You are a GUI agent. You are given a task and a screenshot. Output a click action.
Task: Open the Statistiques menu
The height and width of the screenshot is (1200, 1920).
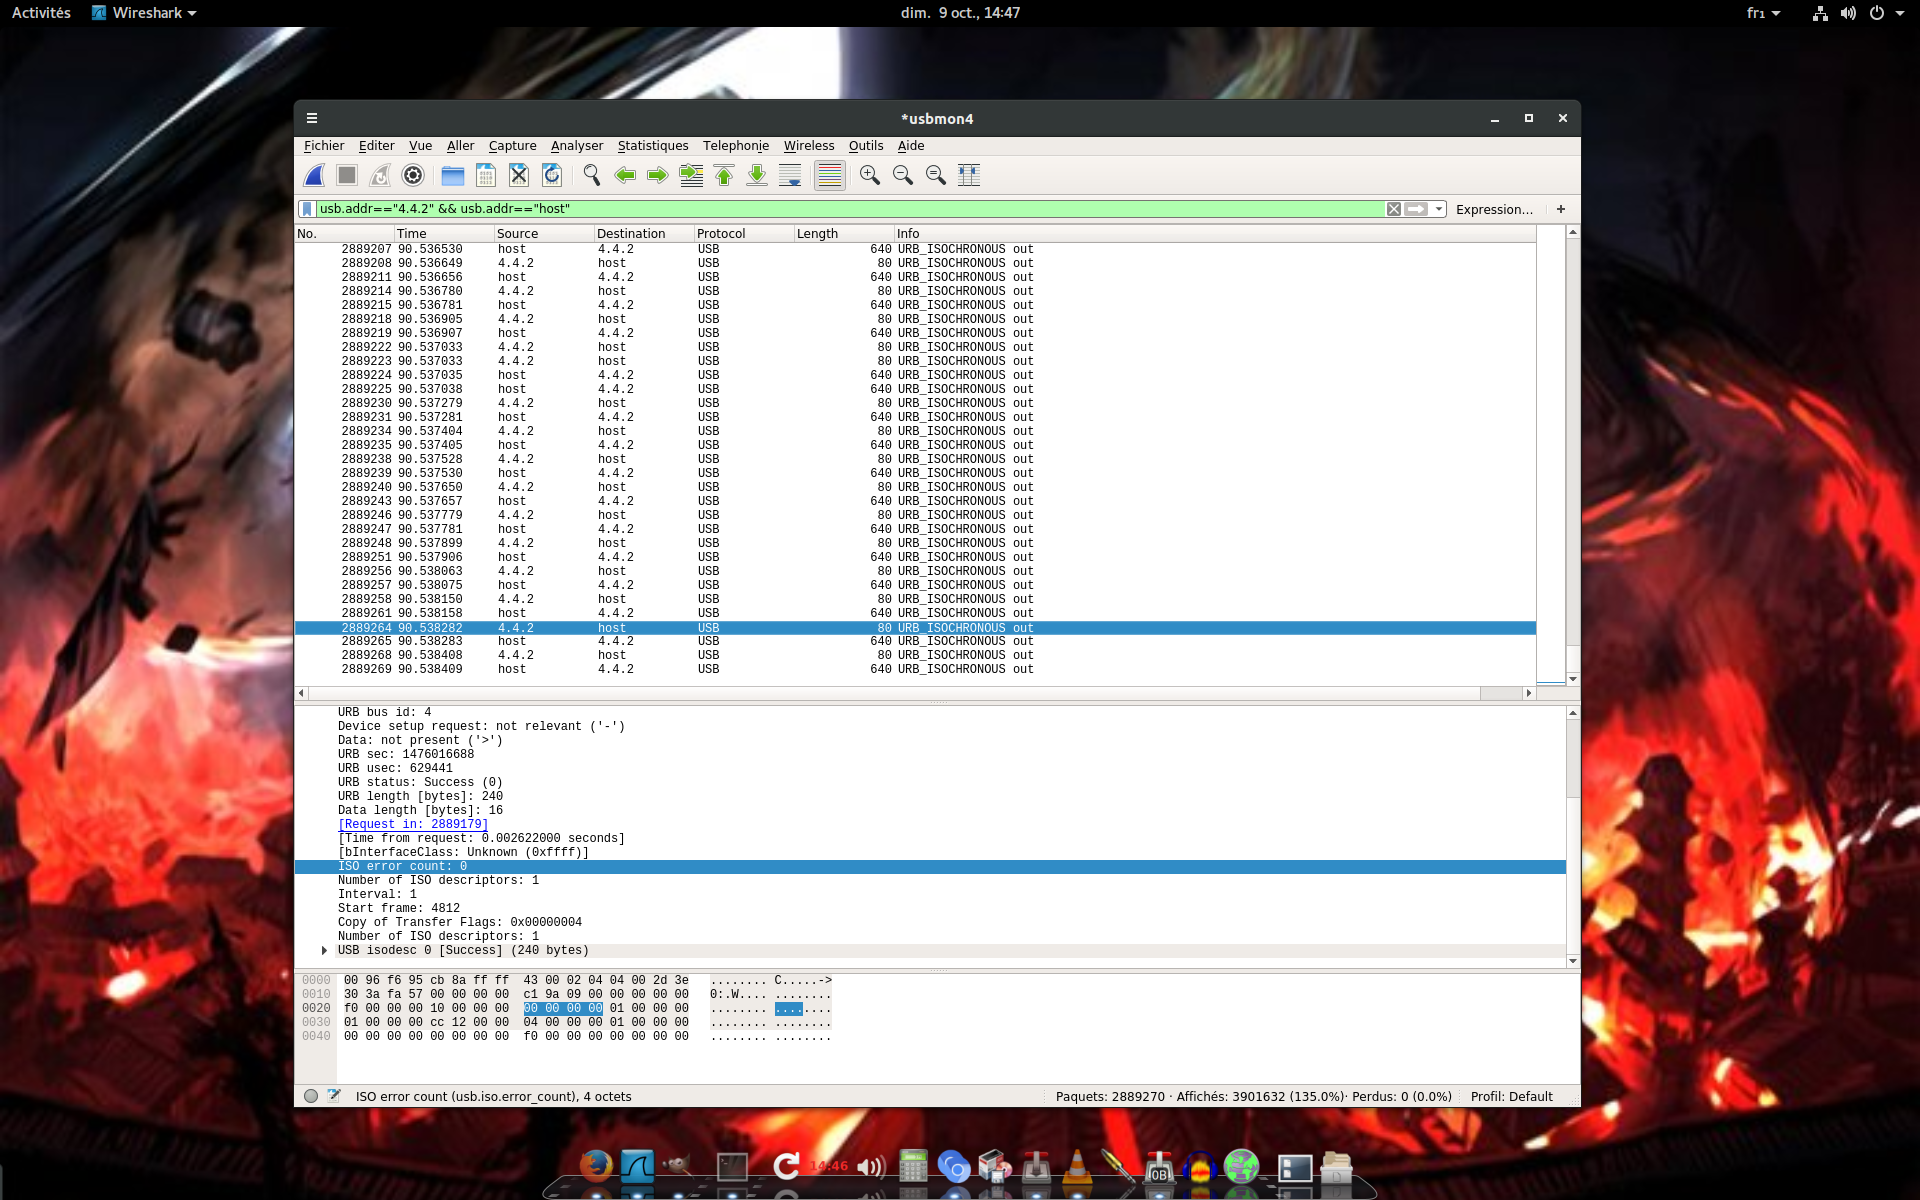tap(653, 146)
